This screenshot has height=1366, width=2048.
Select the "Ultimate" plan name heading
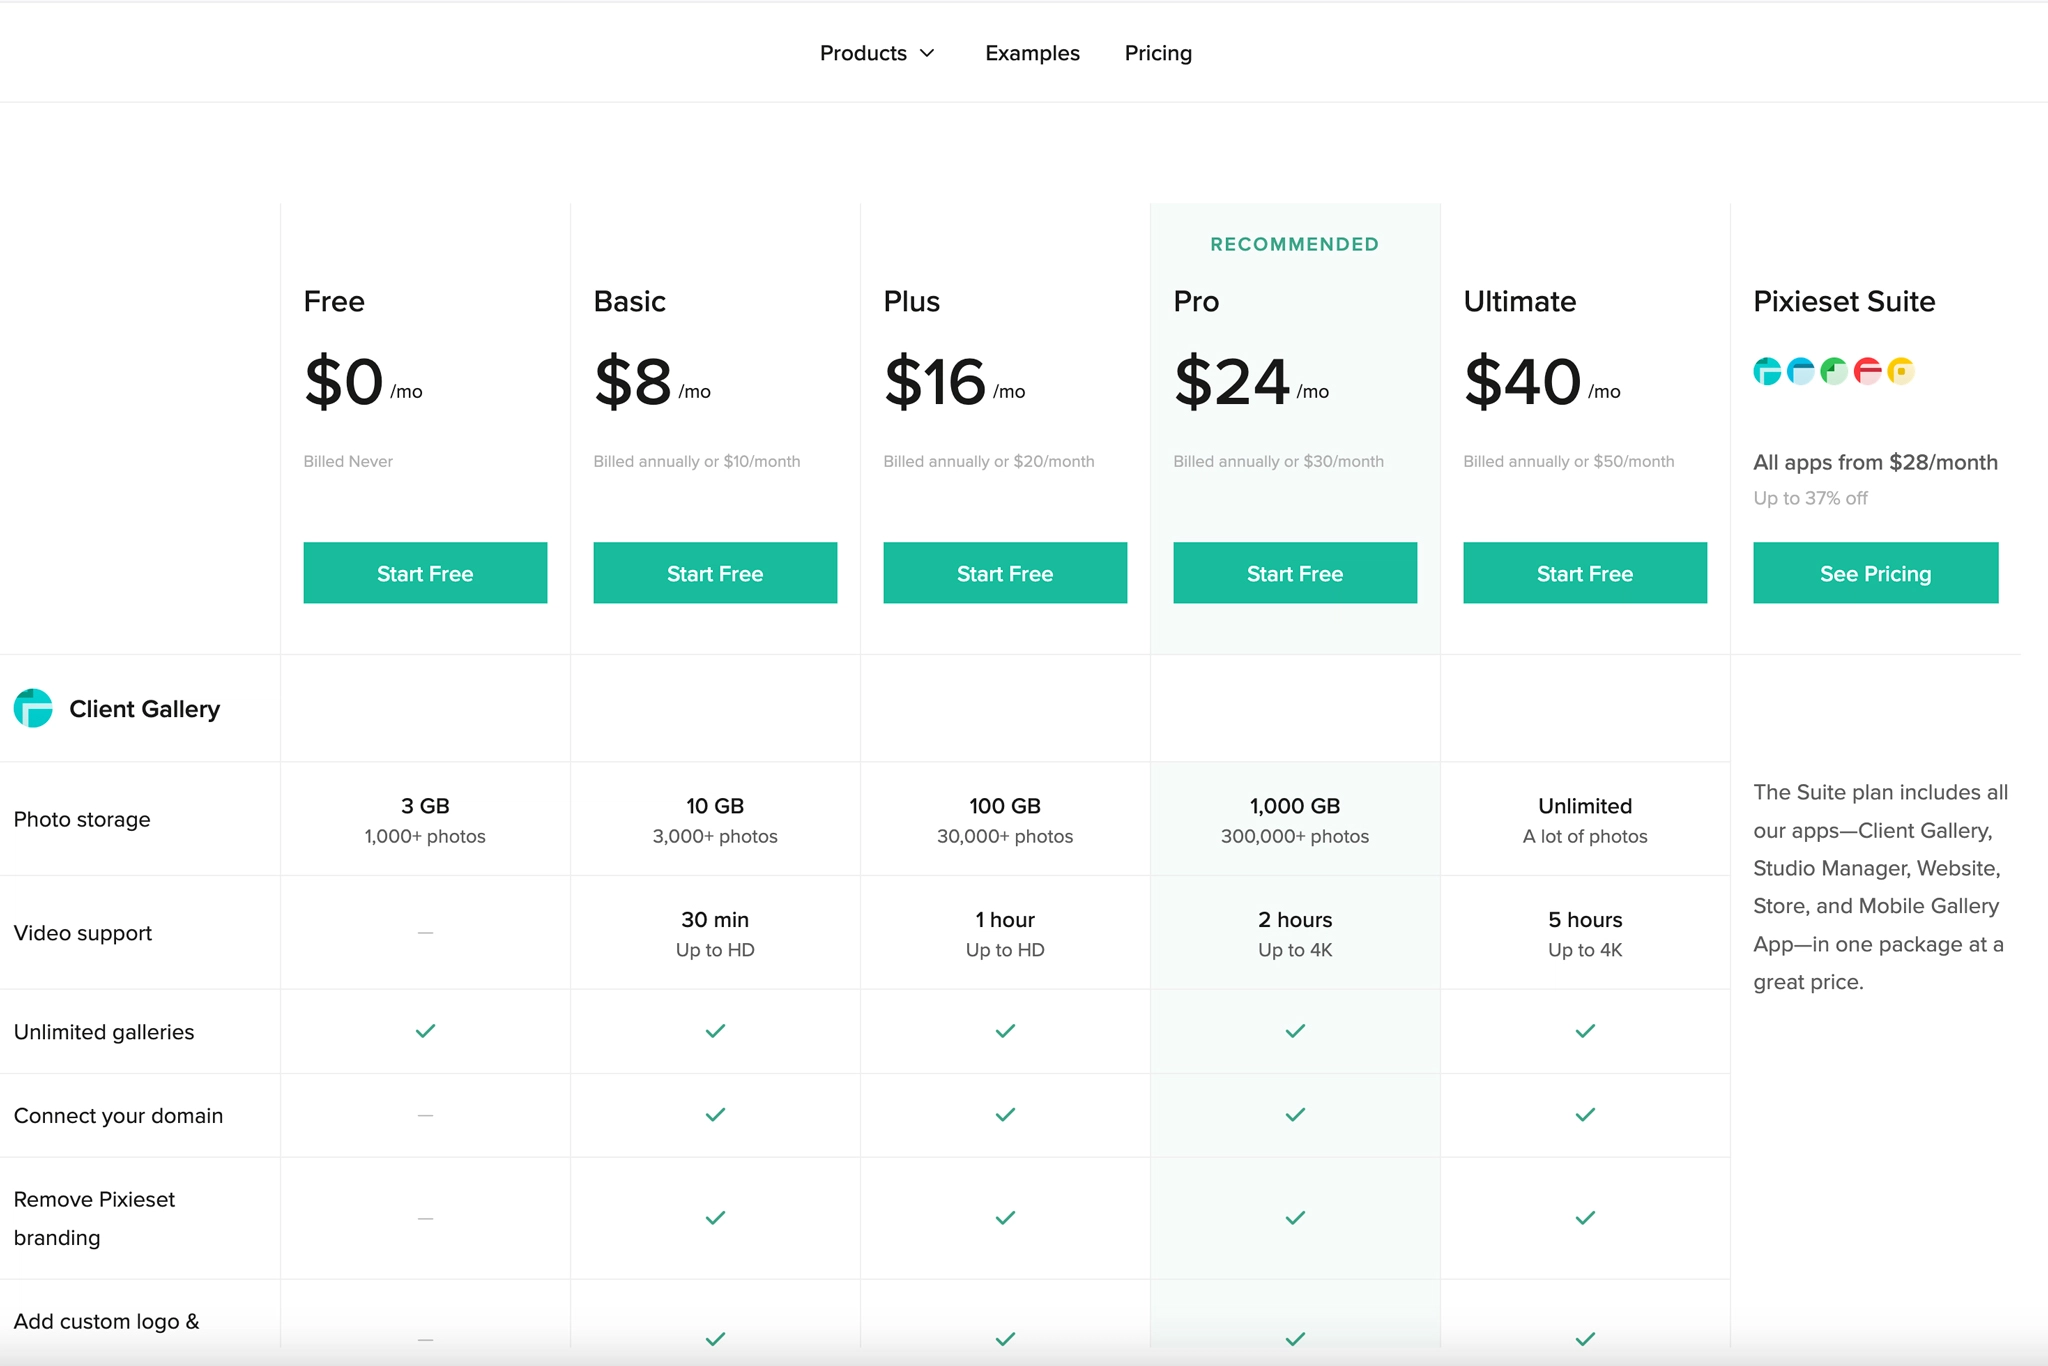[1519, 301]
